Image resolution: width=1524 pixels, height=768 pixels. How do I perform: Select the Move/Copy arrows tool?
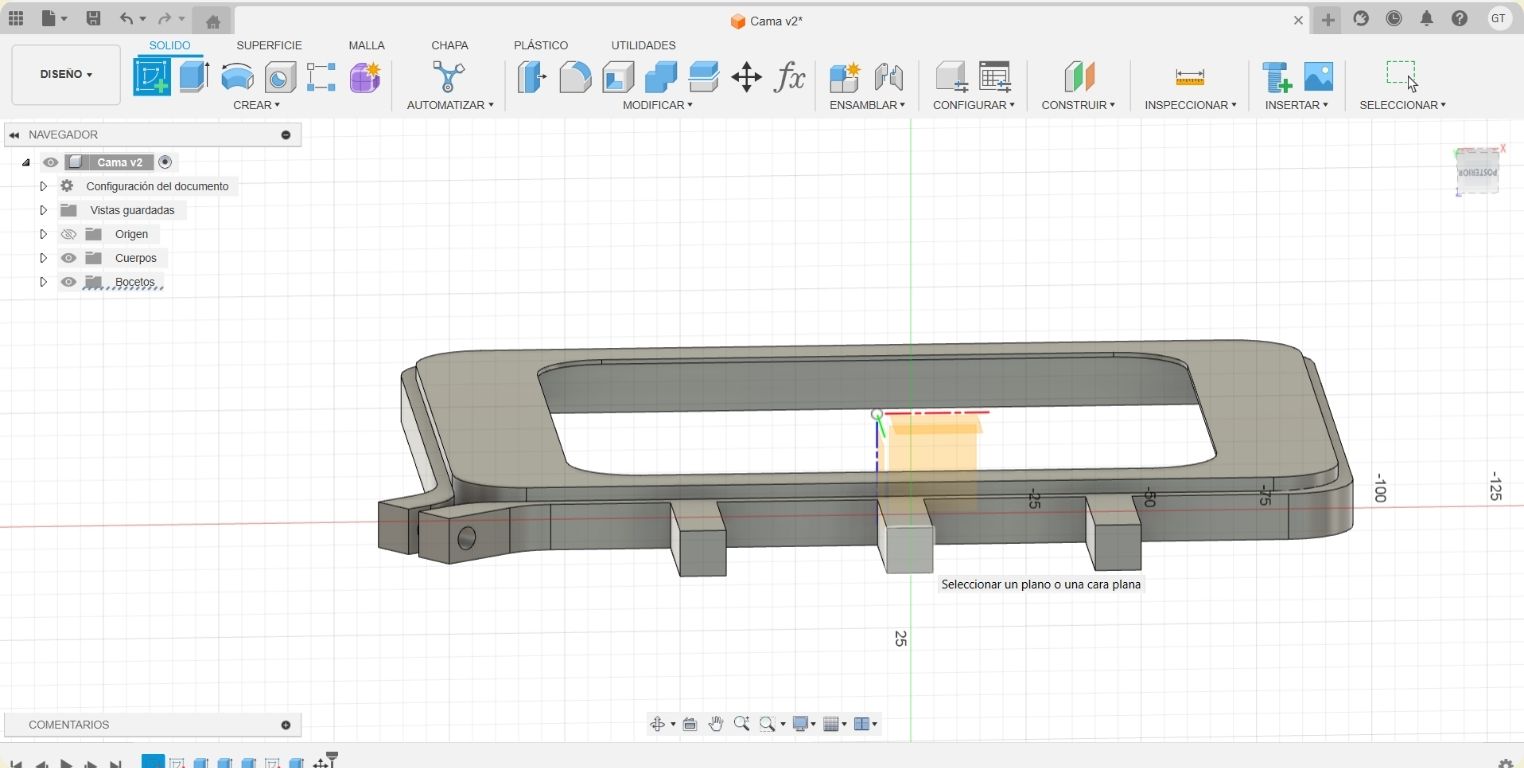tap(746, 77)
